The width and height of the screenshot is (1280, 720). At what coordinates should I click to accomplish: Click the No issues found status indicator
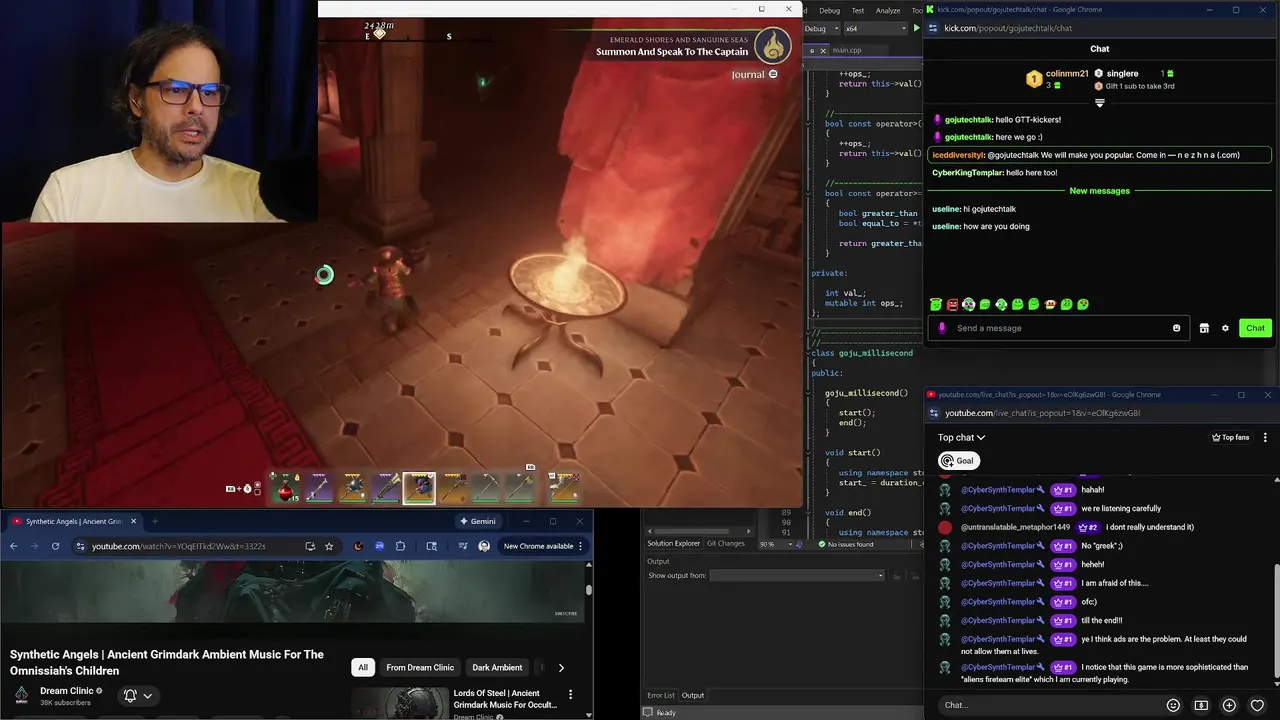846,544
